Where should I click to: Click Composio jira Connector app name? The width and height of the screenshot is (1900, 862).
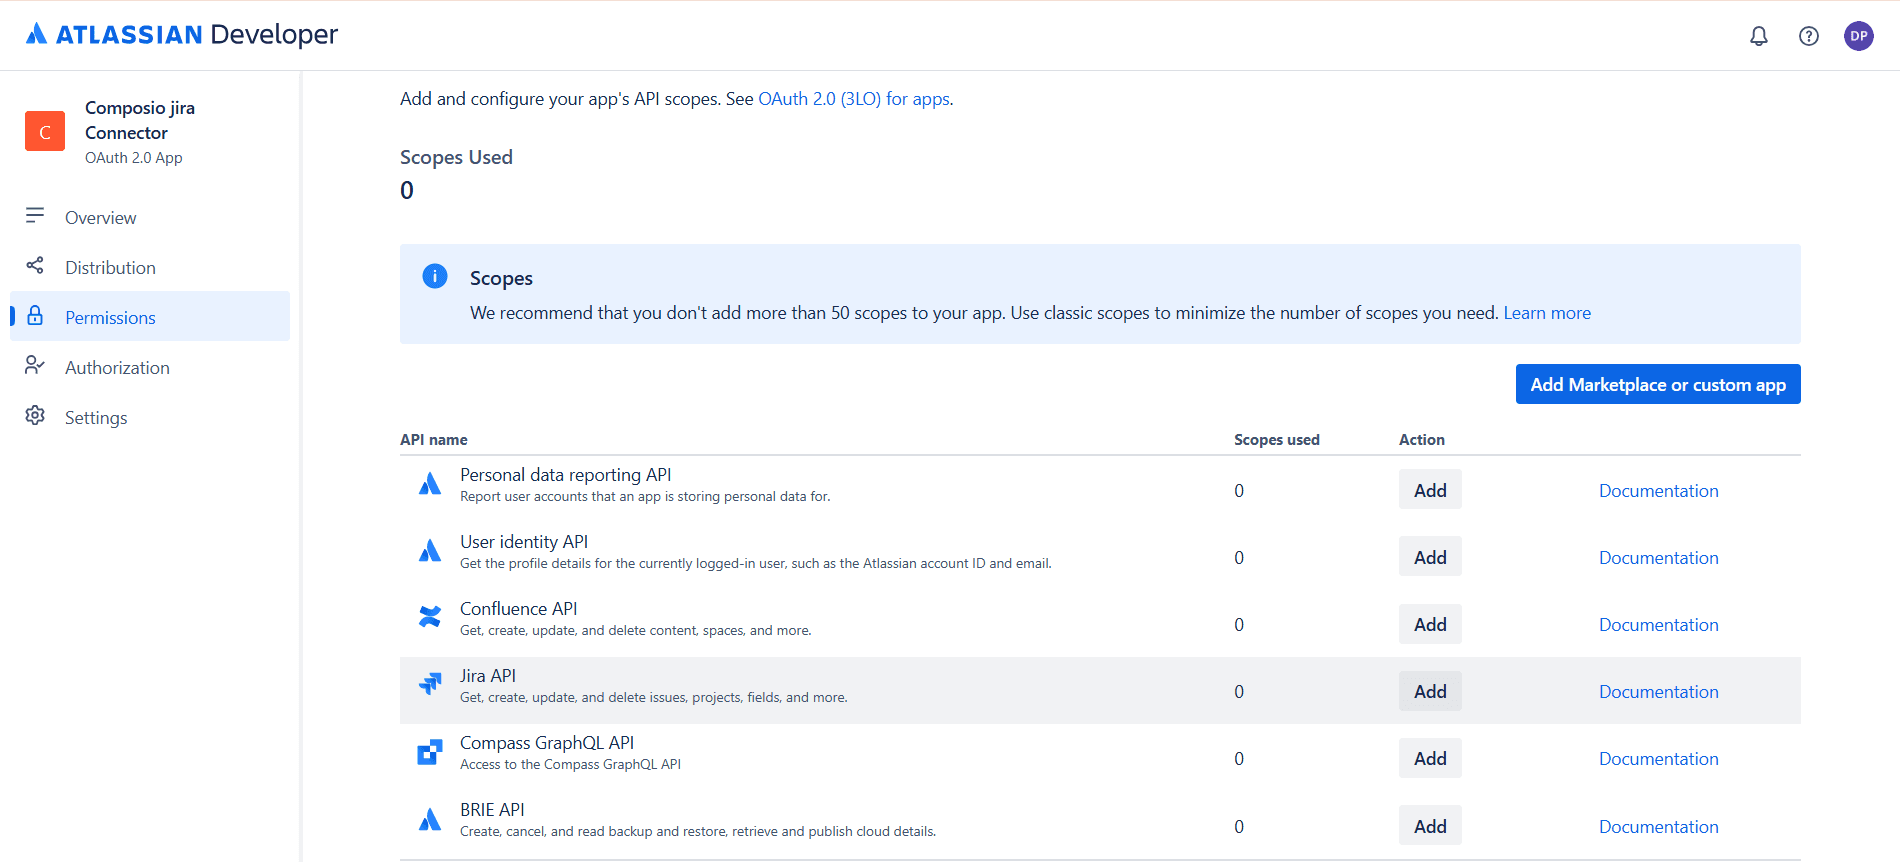point(140,120)
